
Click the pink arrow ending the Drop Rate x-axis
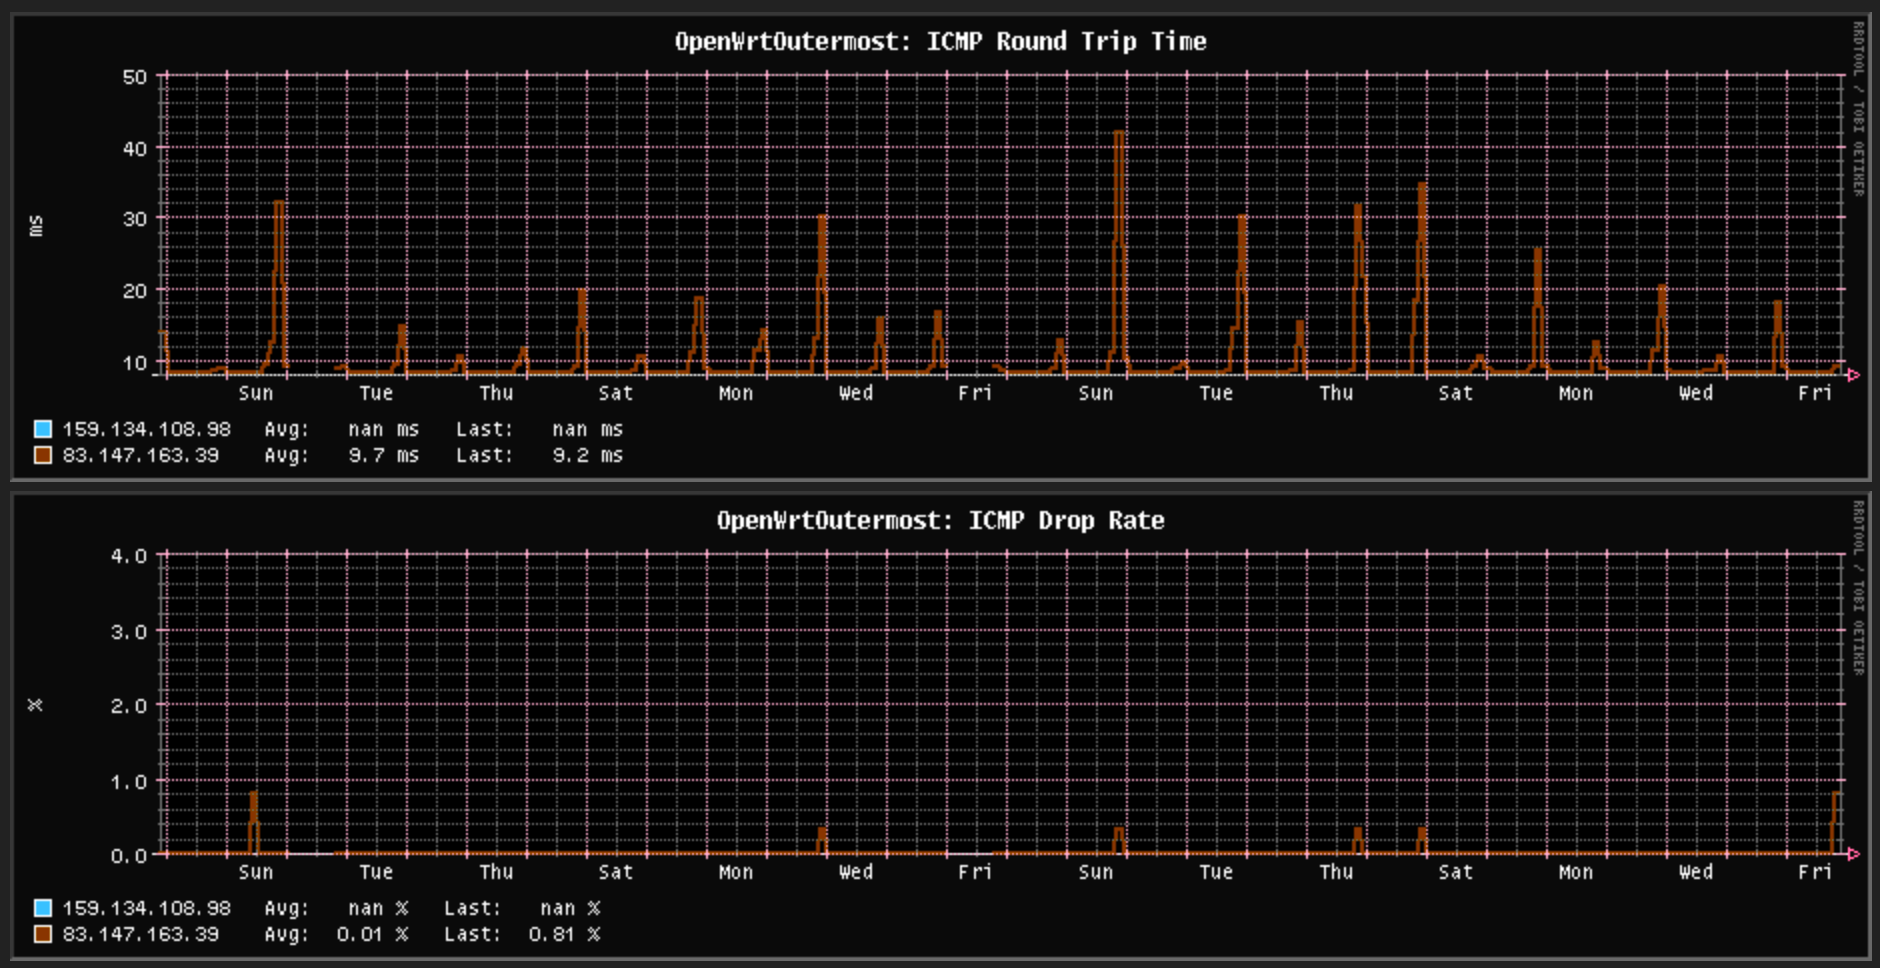pyautogui.click(x=1853, y=854)
